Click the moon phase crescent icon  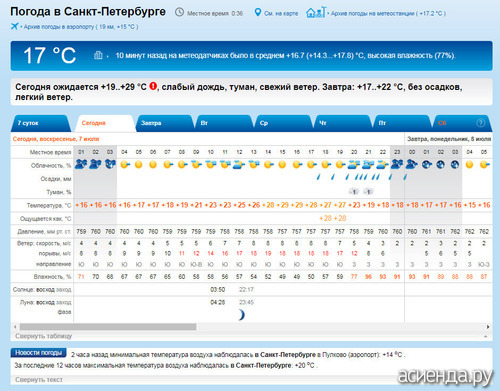pyautogui.click(x=241, y=315)
